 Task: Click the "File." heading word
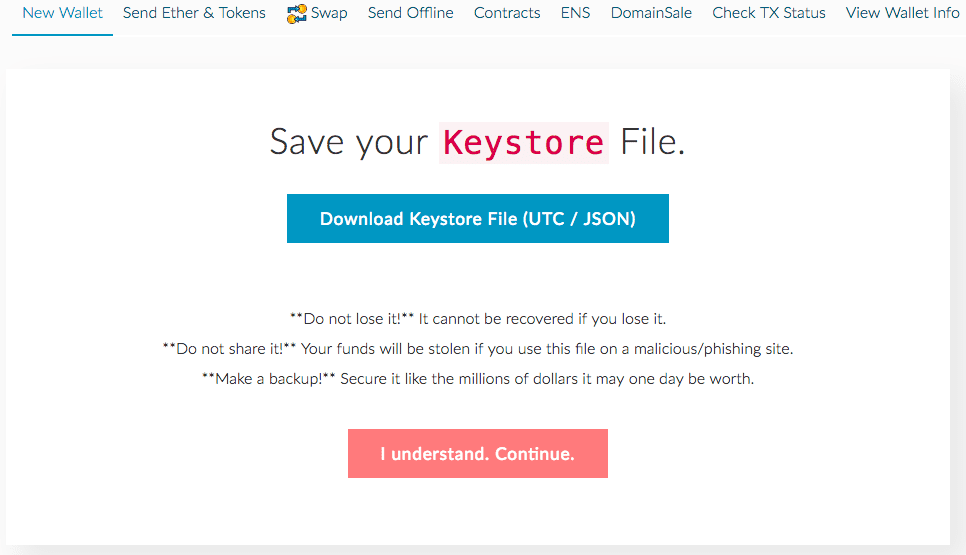[x=652, y=142]
